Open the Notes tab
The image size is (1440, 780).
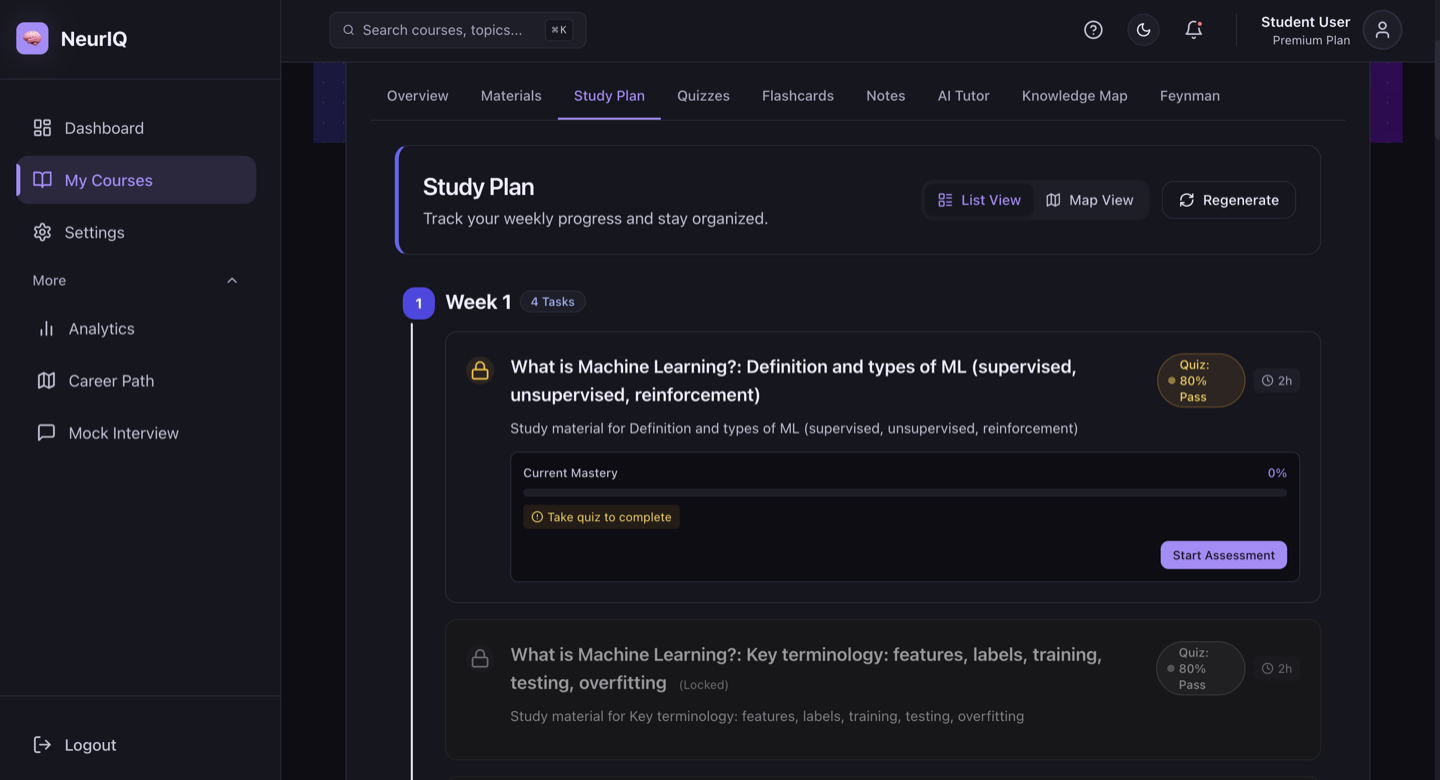point(885,96)
